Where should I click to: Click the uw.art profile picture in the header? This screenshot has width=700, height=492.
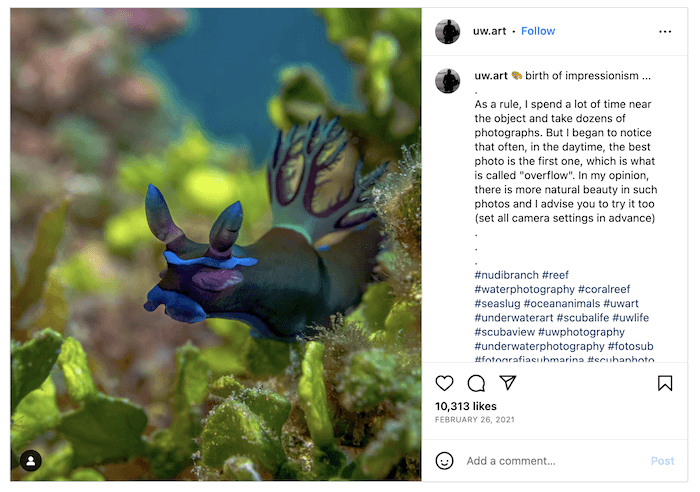(447, 31)
